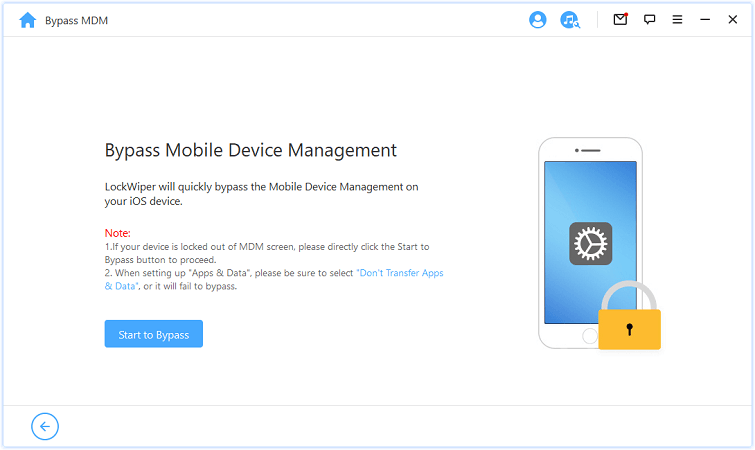The image size is (755, 450).
Task: Go to the home screen via house icon
Action: click(27, 20)
